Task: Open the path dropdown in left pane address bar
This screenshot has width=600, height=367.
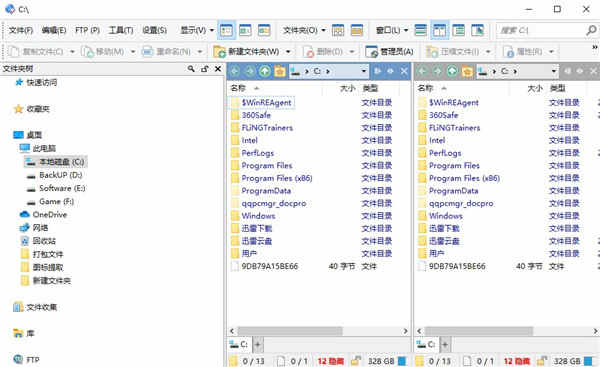Action: (364, 71)
